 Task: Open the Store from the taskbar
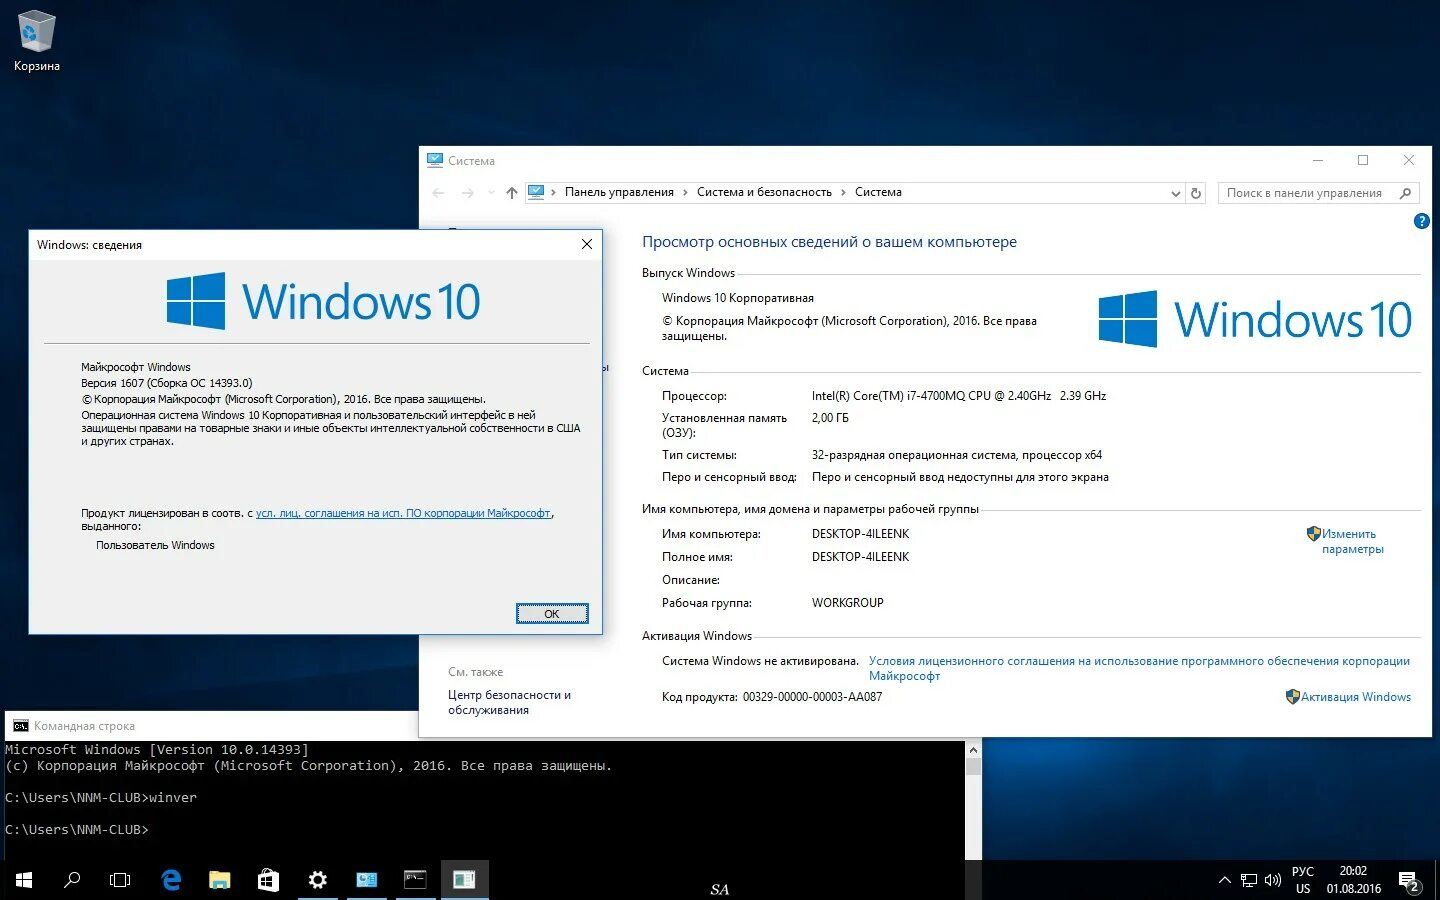[268, 880]
